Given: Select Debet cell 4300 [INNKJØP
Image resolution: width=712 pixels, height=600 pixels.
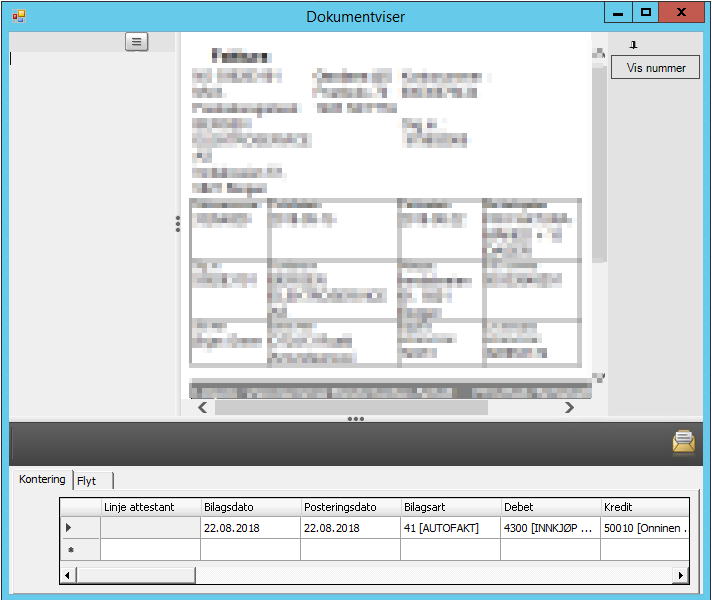Looking at the screenshot, I should pos(550,528).
